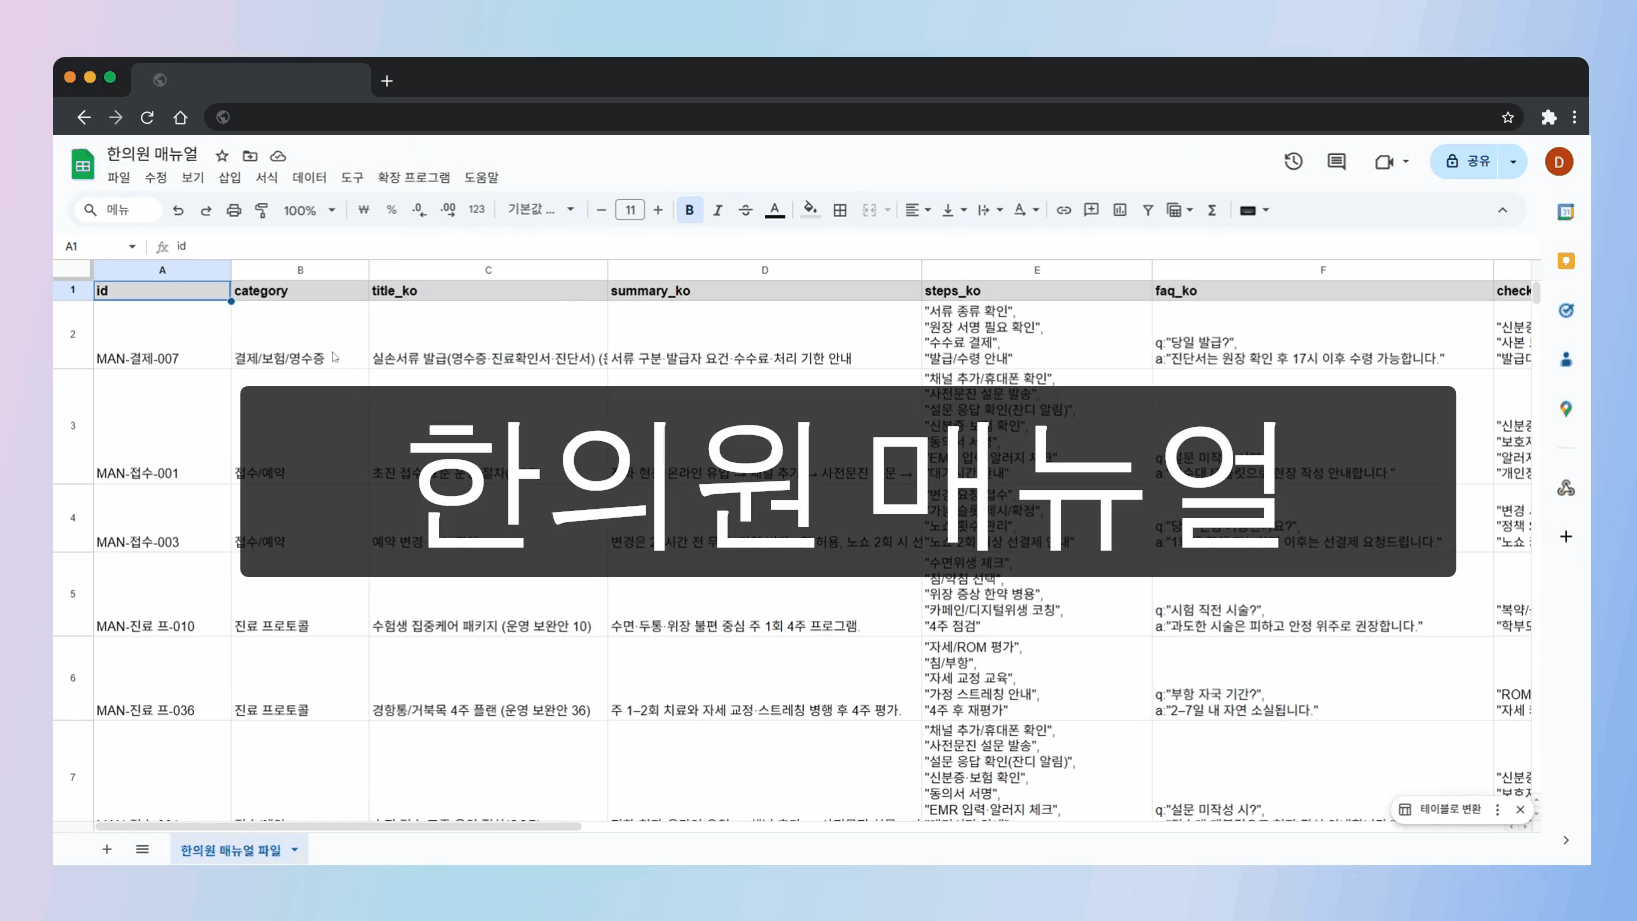Open the 삽입 menu
The width and height of the screenshot is (1637, 921).
pyautogui.click(x=230, y=177)
